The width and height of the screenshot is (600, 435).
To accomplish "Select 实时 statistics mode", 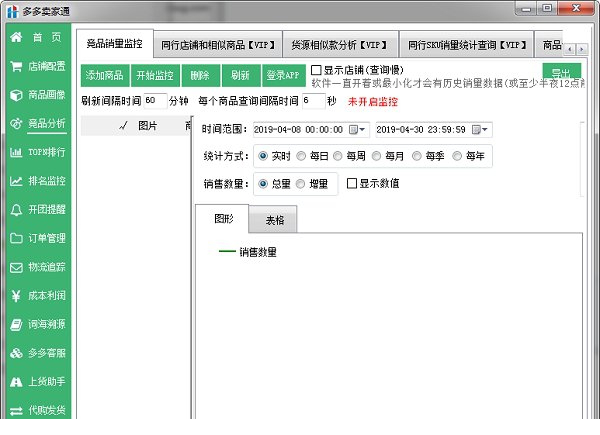I will 263,156.
